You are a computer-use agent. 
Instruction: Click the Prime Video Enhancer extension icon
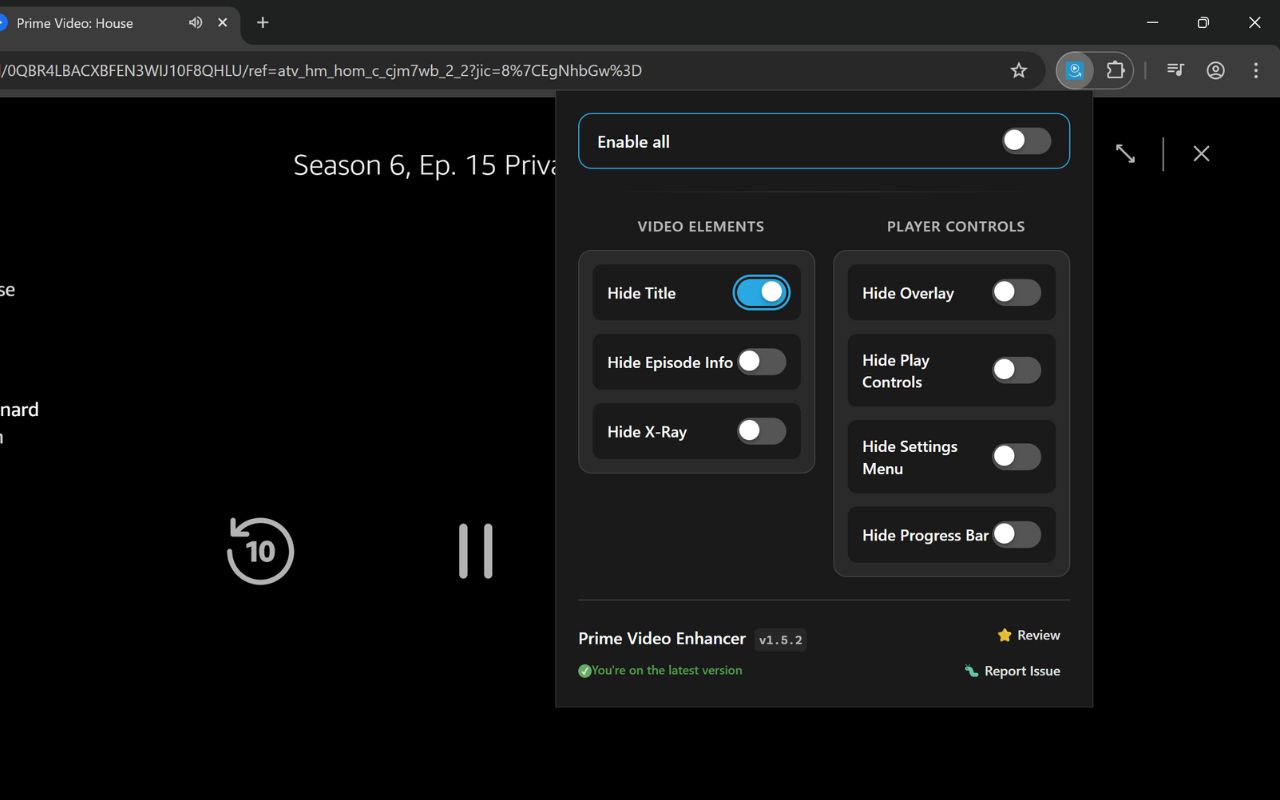point(1075,70)
